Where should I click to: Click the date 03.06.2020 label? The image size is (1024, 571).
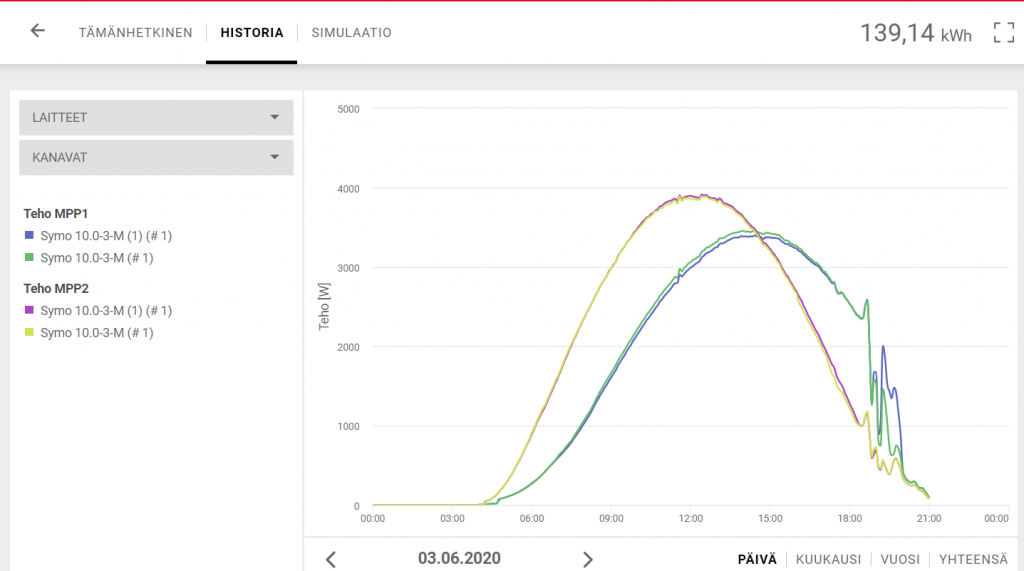[x=459, y=558]
